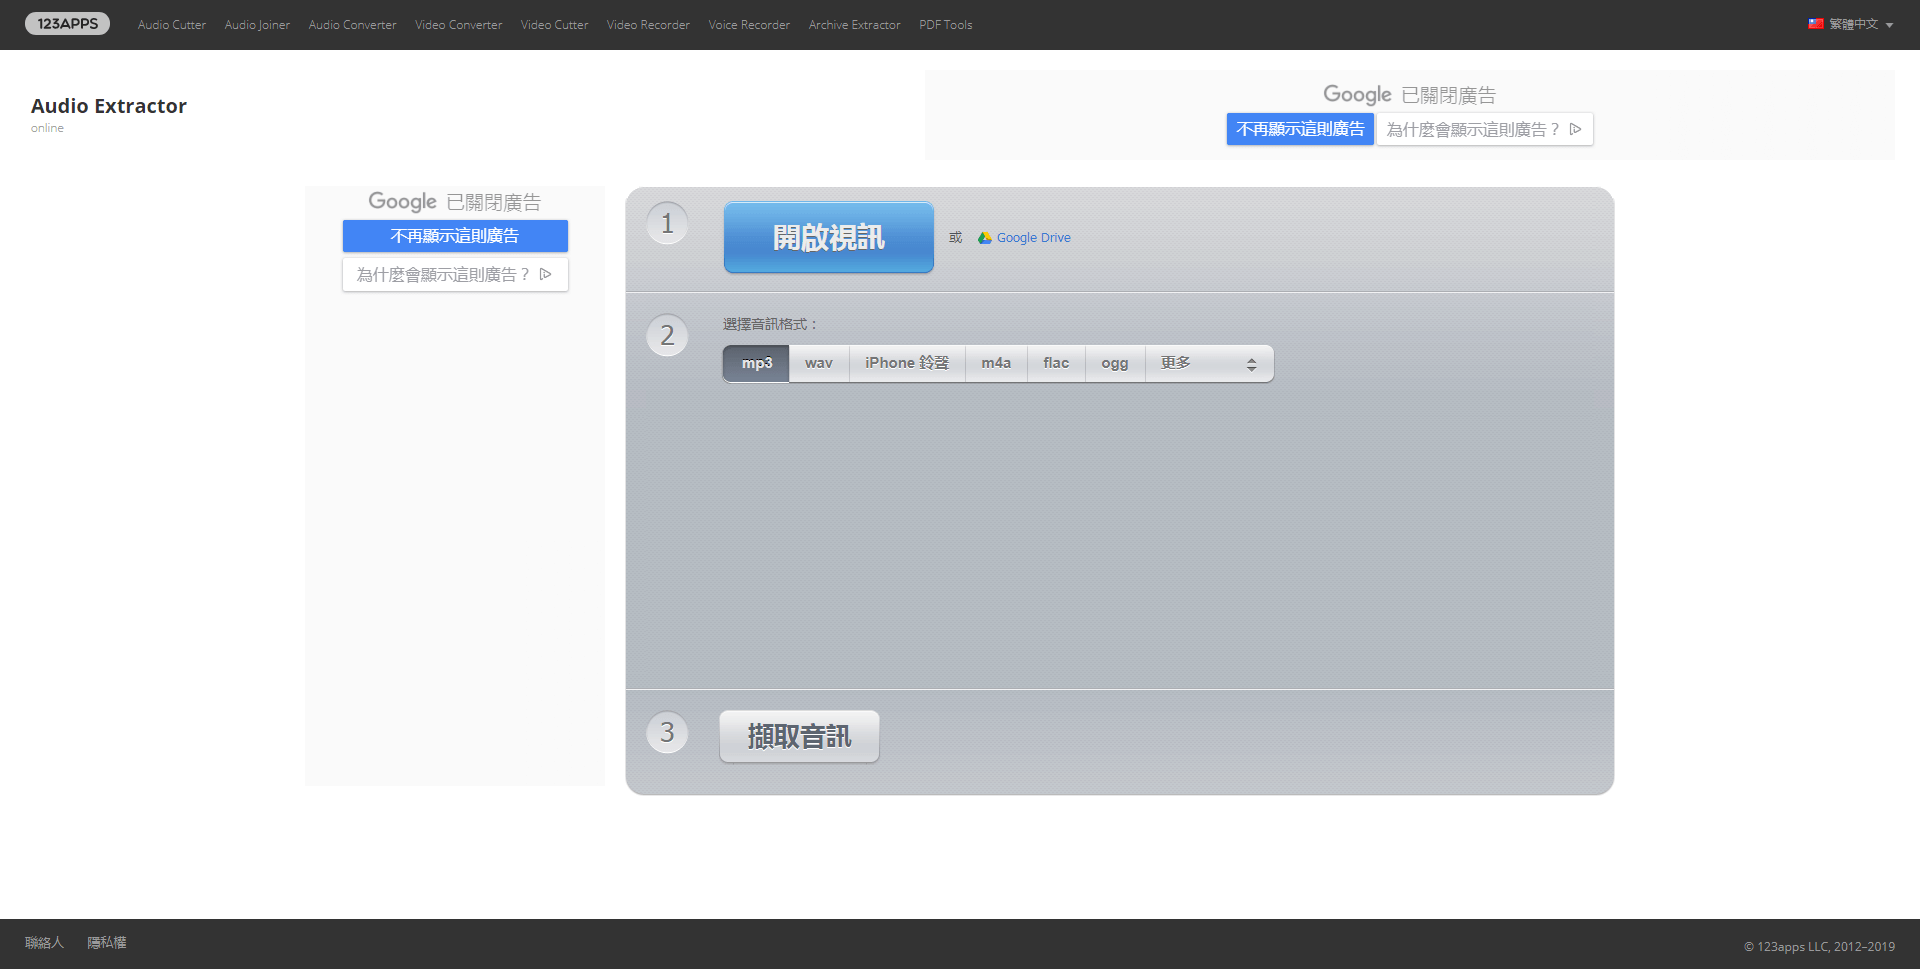Image resolution: width=1920 pixels, height=969 pixels.
Task: Select flac audio format
Action: pyautogui.click(x=1056, y=363)
